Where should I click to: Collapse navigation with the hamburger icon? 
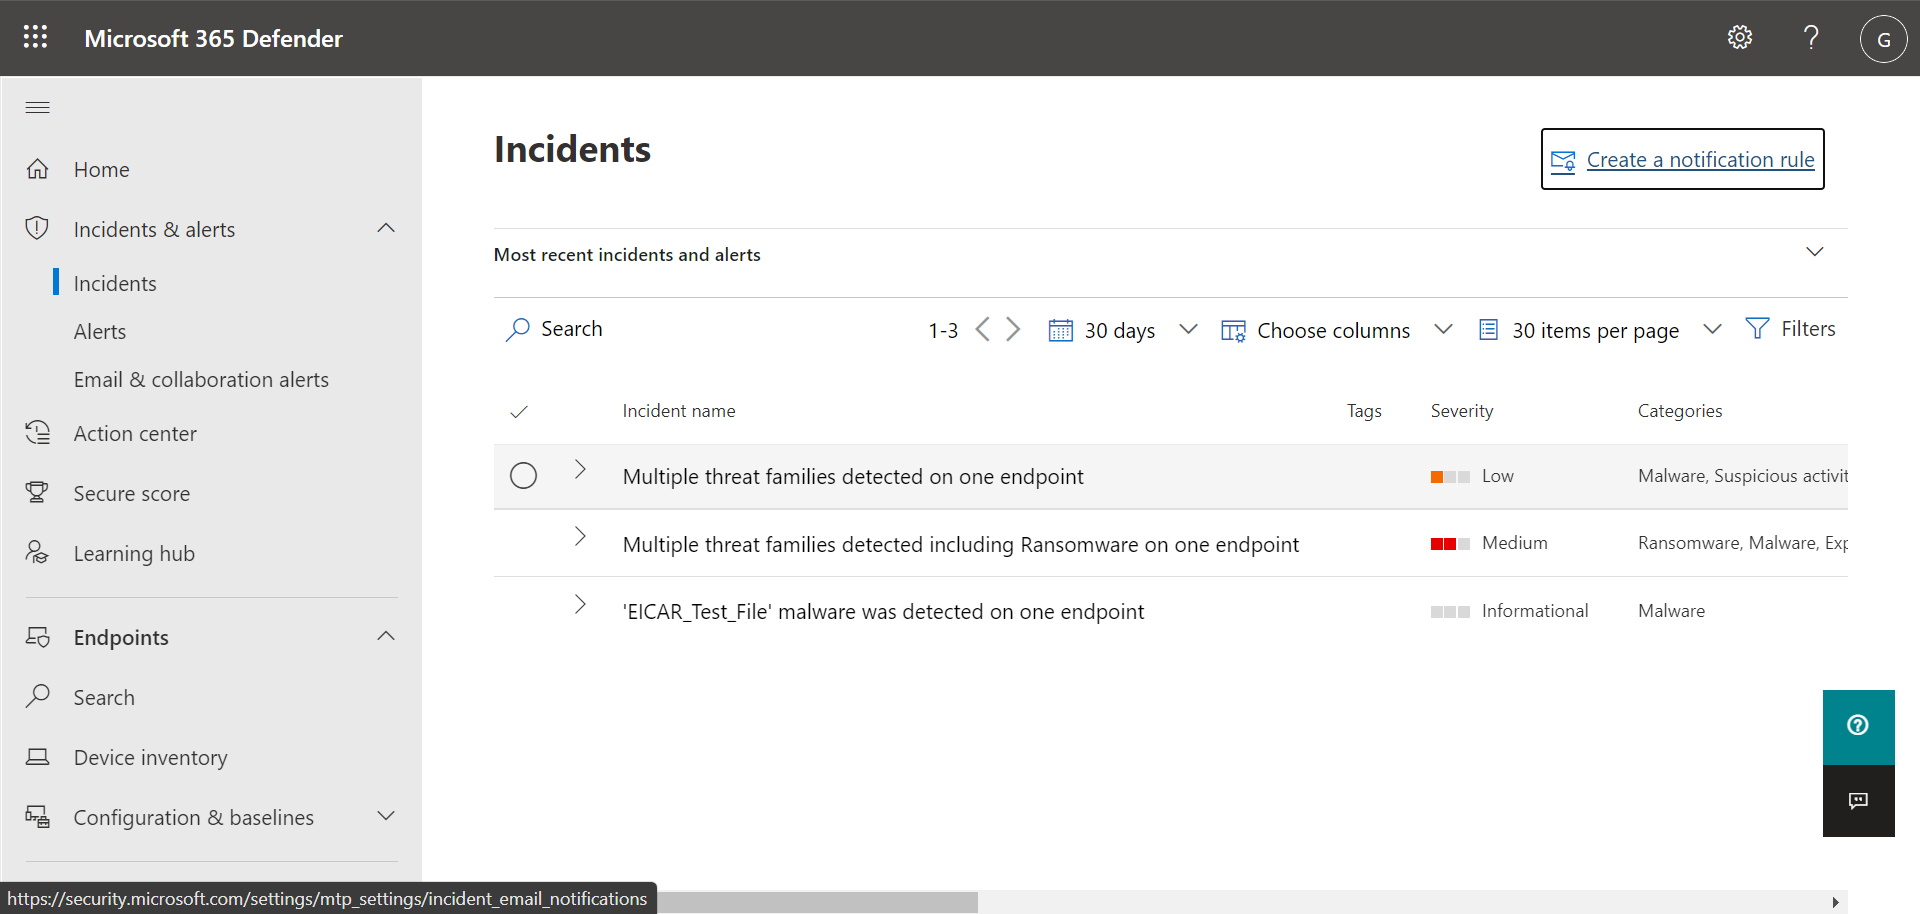[x=38, y=108]
